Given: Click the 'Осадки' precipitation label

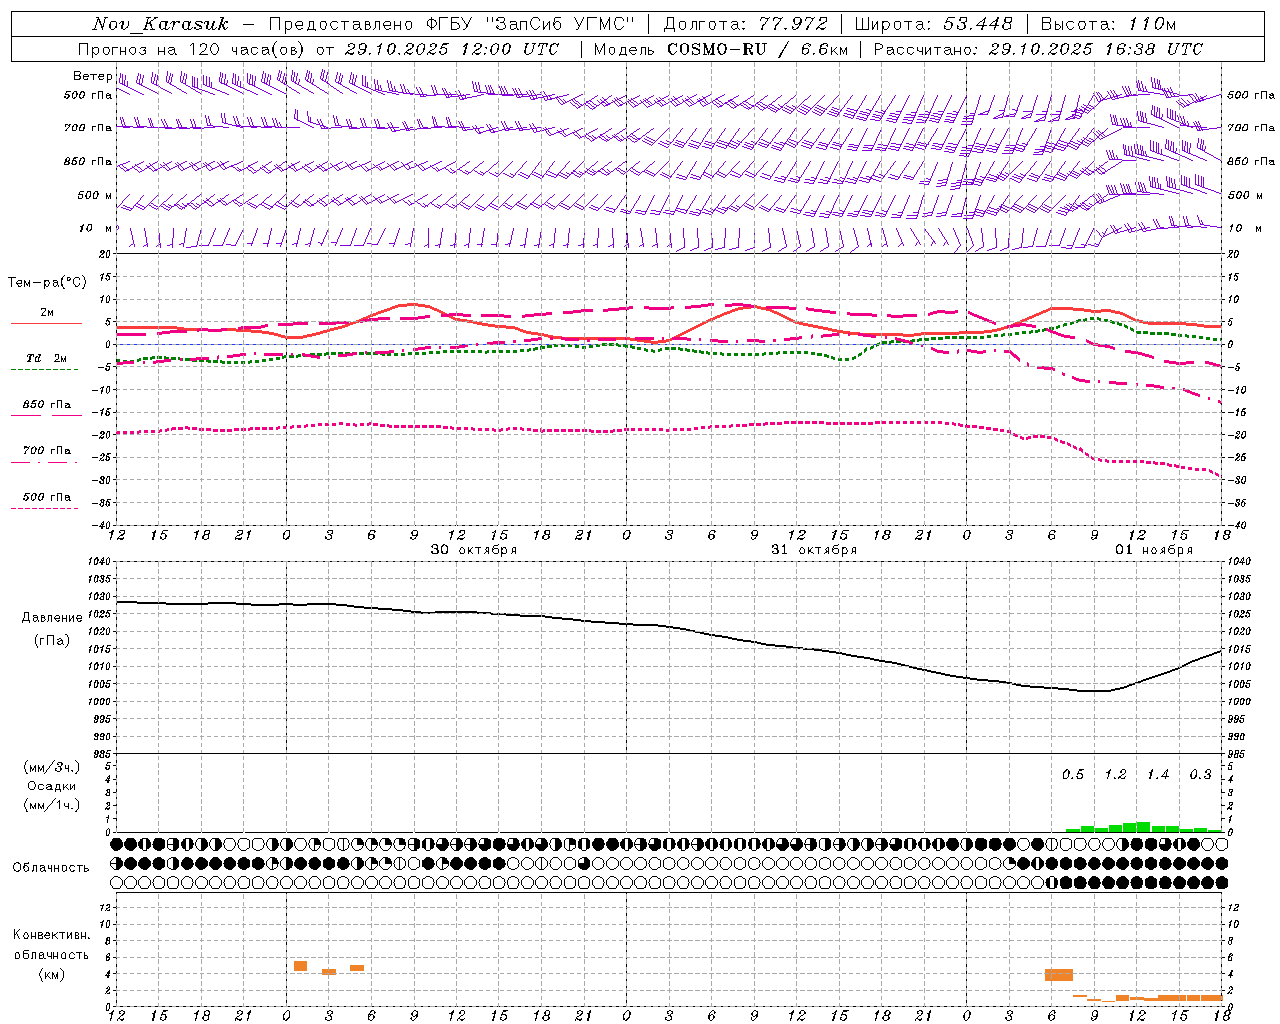Looking at the screenshot, I should click(x=52, y=787).
